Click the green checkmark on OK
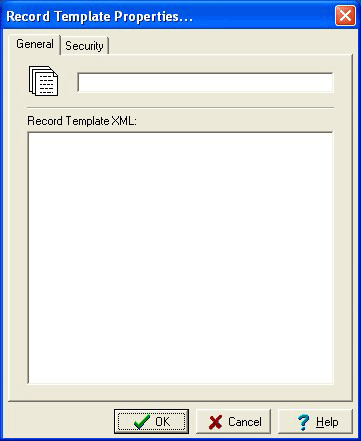The height and width of the screenshot is (441, 361). pos(142,422)
